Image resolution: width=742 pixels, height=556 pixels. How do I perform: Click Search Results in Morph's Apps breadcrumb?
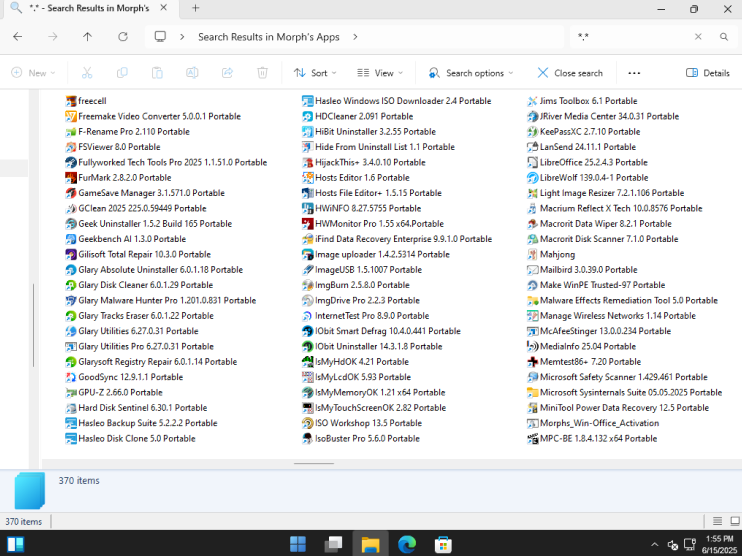pyautogui.click(x=269, y=37)
